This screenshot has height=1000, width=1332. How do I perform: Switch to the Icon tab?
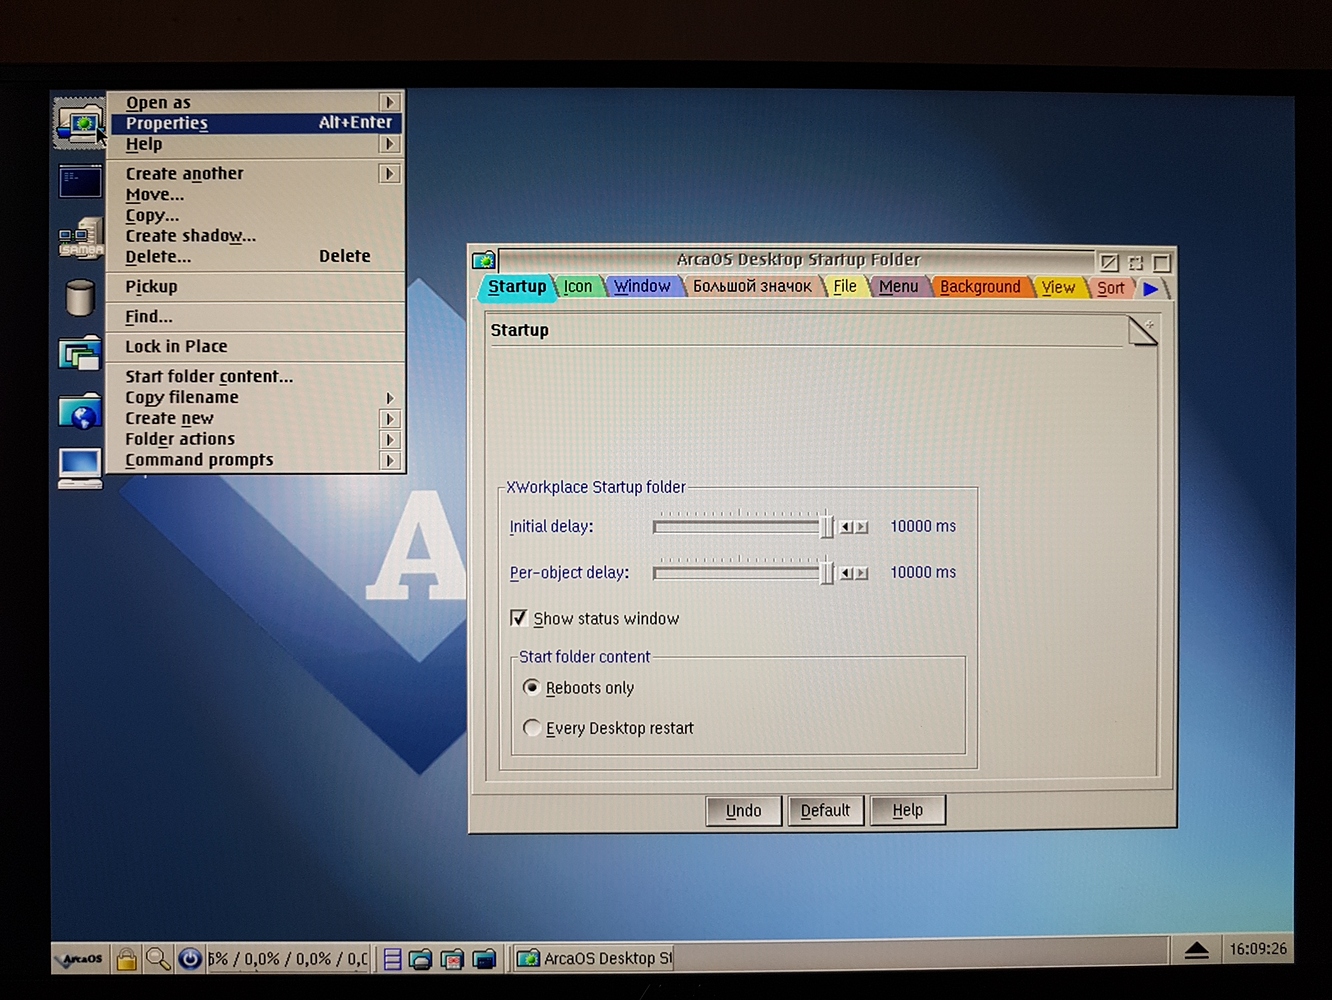[578, 287]
